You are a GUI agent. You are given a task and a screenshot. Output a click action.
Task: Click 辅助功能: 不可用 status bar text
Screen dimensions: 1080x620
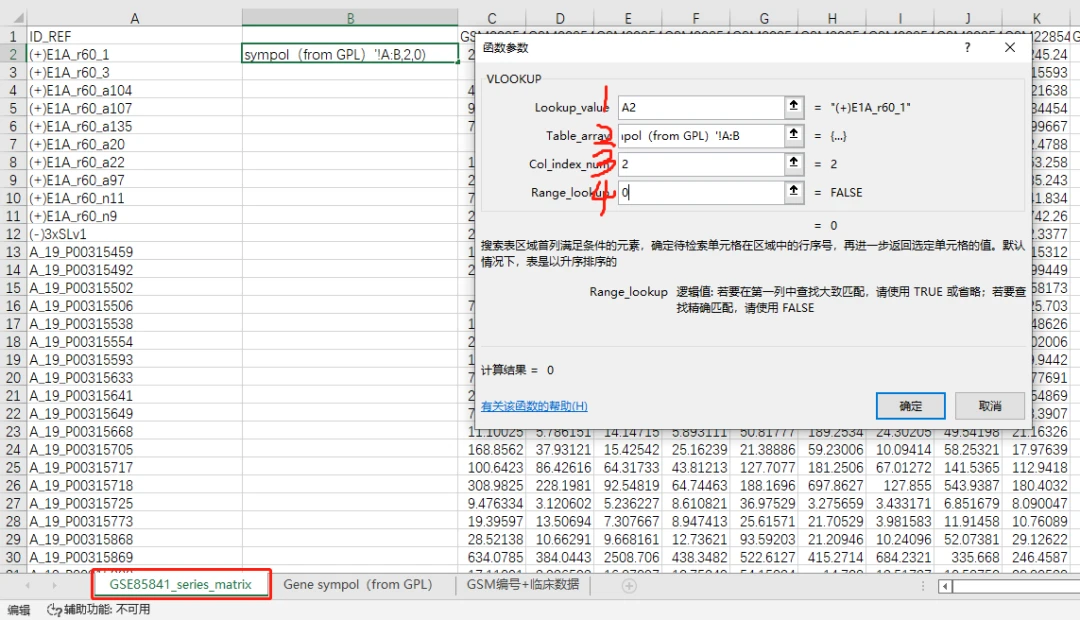pyautogui.click(x=107, y=610)
